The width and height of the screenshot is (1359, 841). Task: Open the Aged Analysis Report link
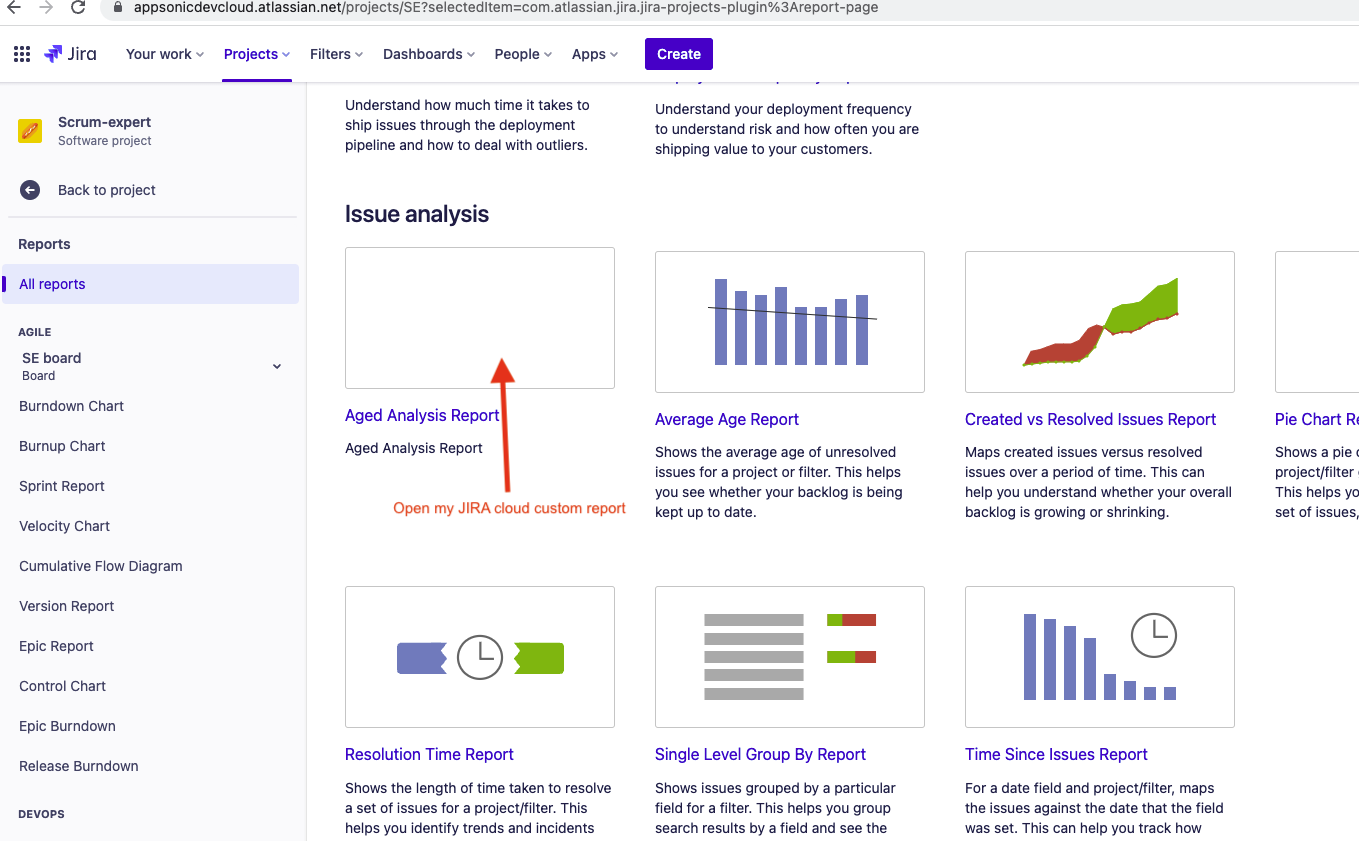(x=422, y=415)
